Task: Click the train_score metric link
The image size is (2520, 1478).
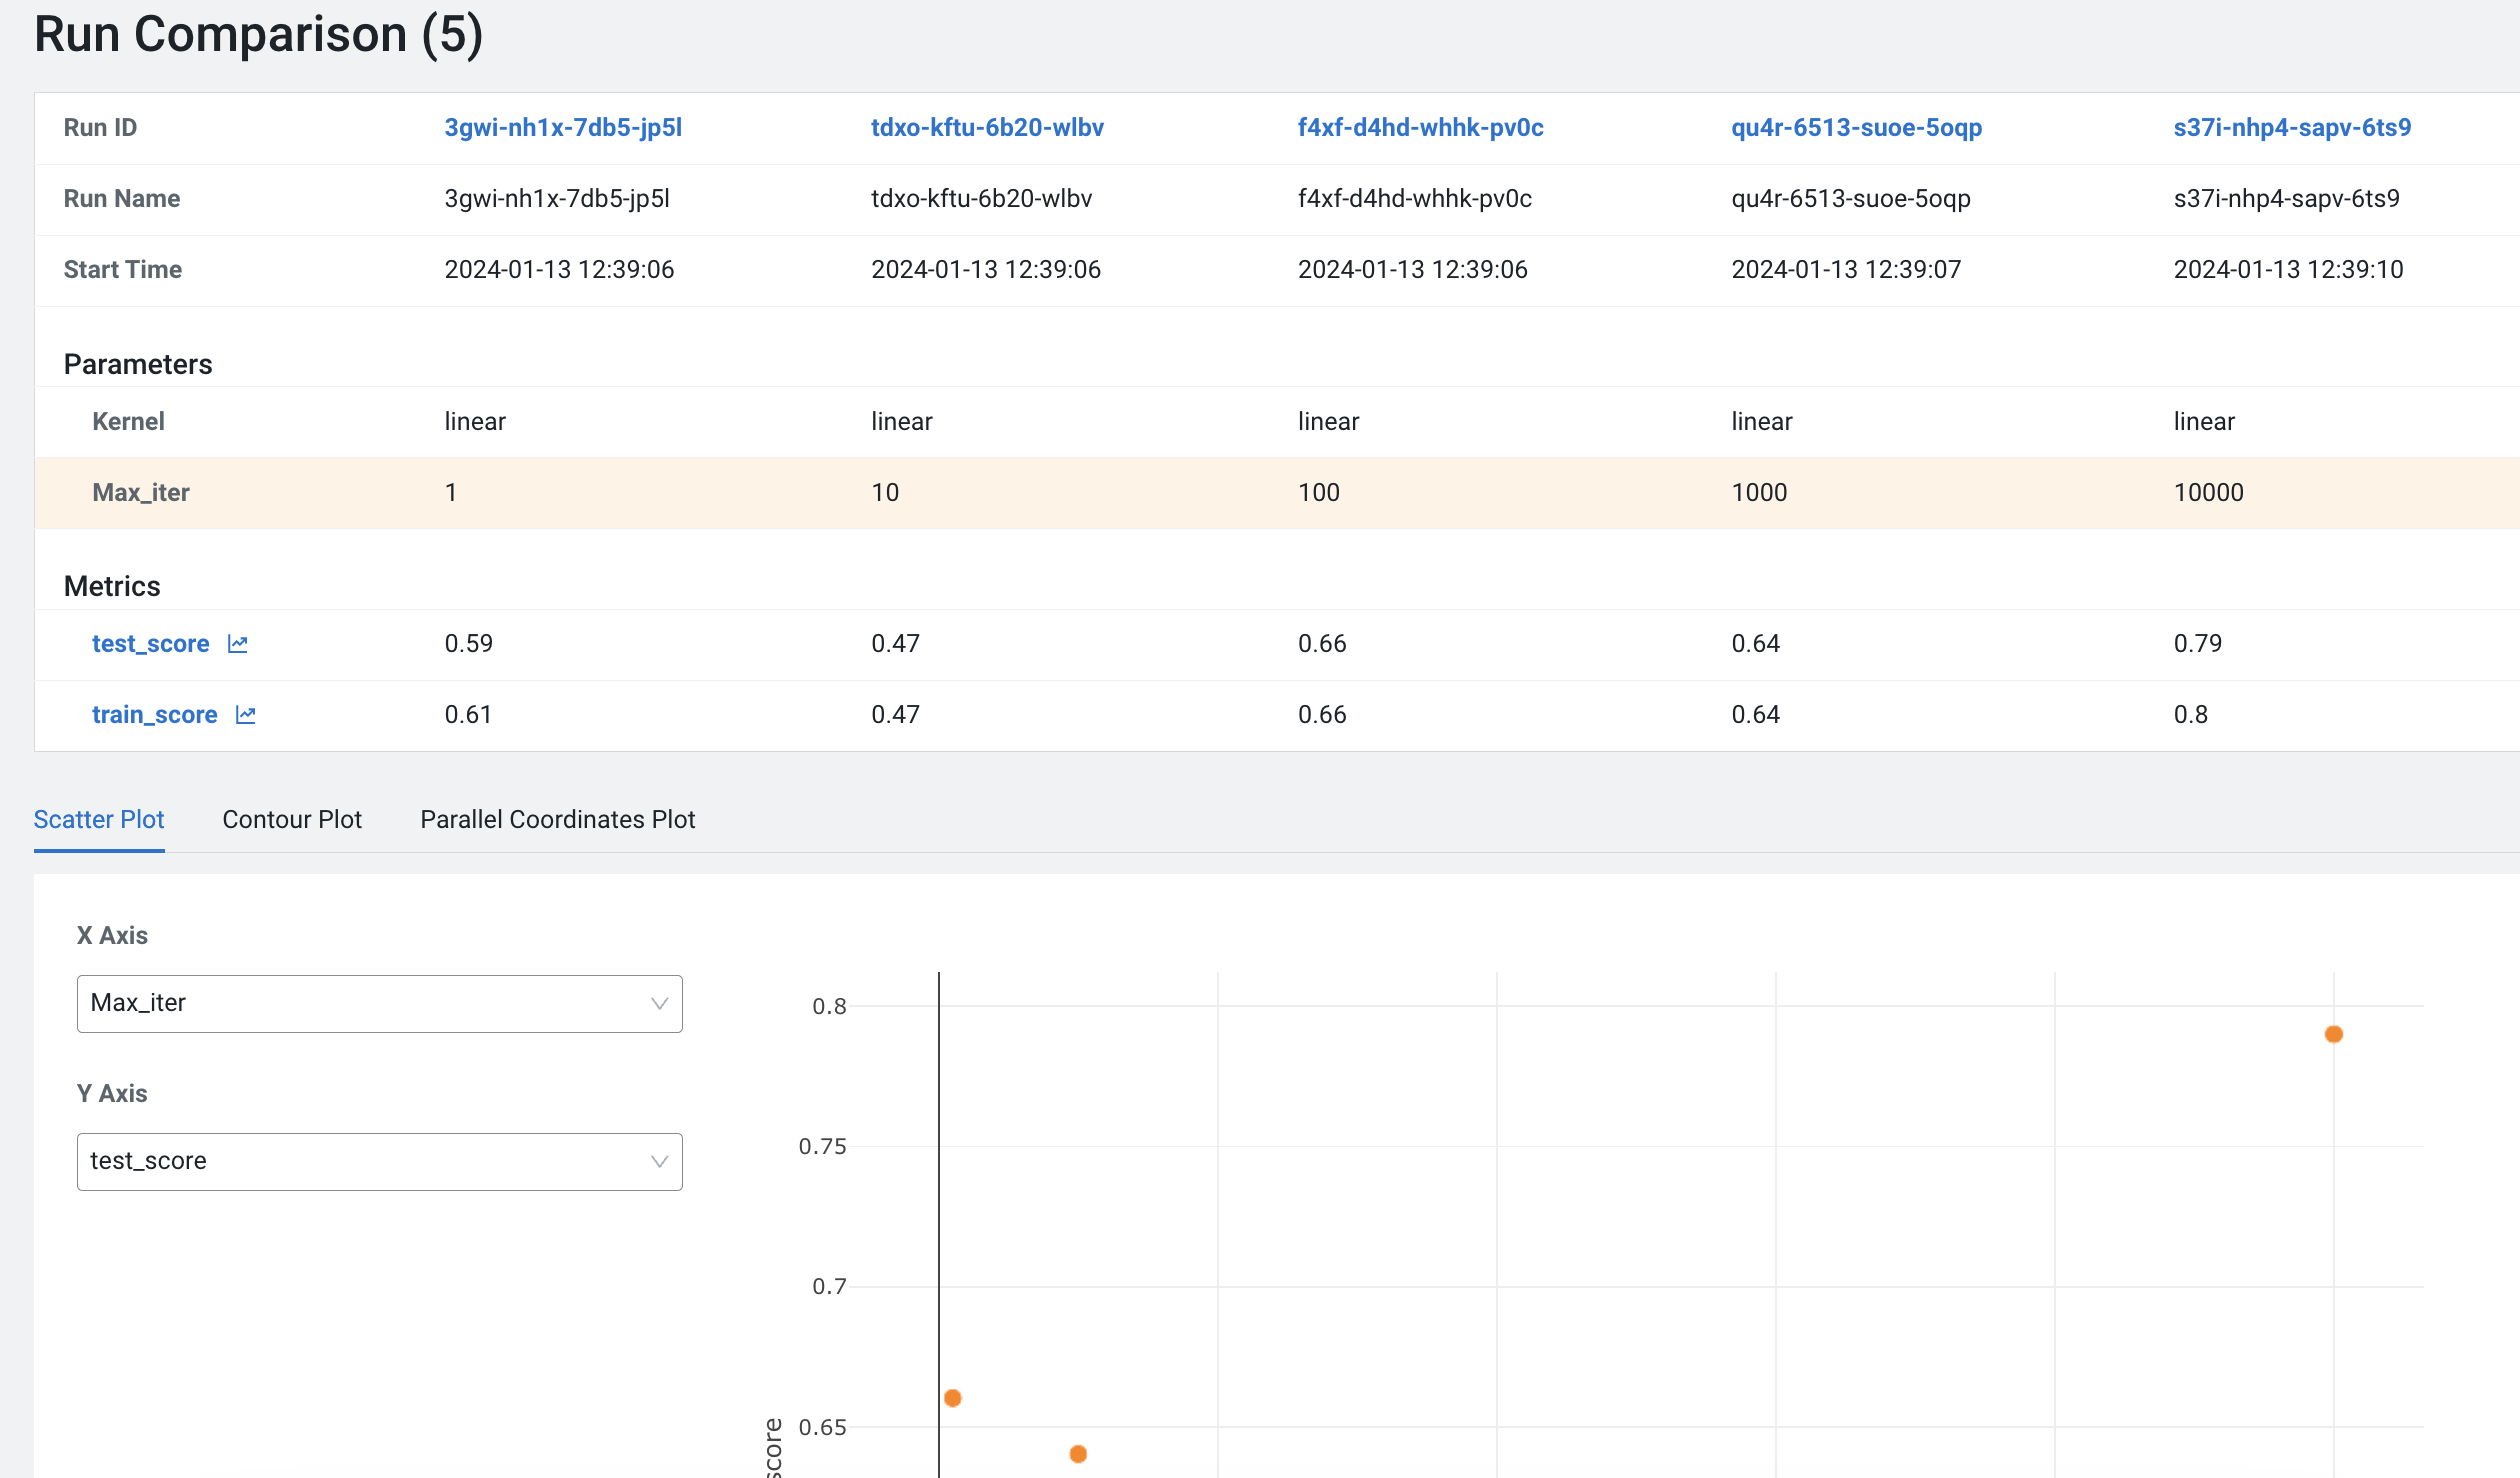Action: [x=154, y=715]
